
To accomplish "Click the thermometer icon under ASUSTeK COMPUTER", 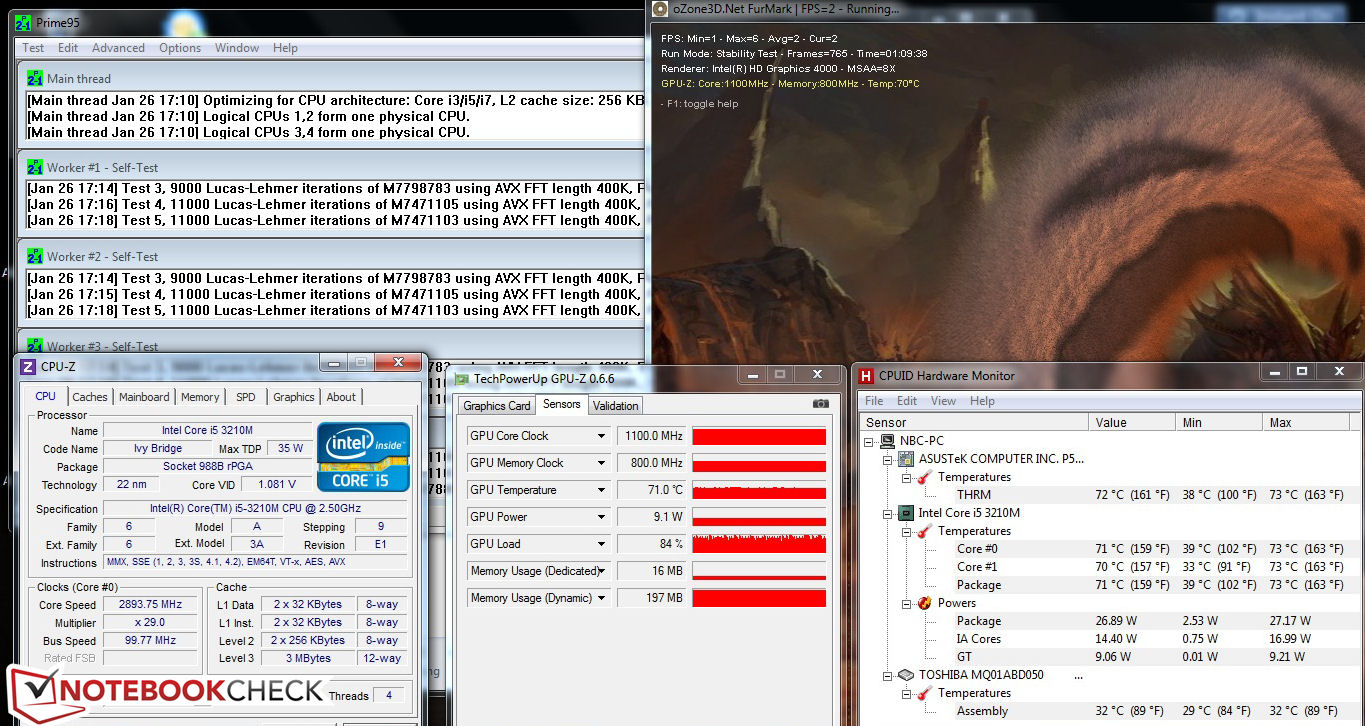I will pos(925,477).
